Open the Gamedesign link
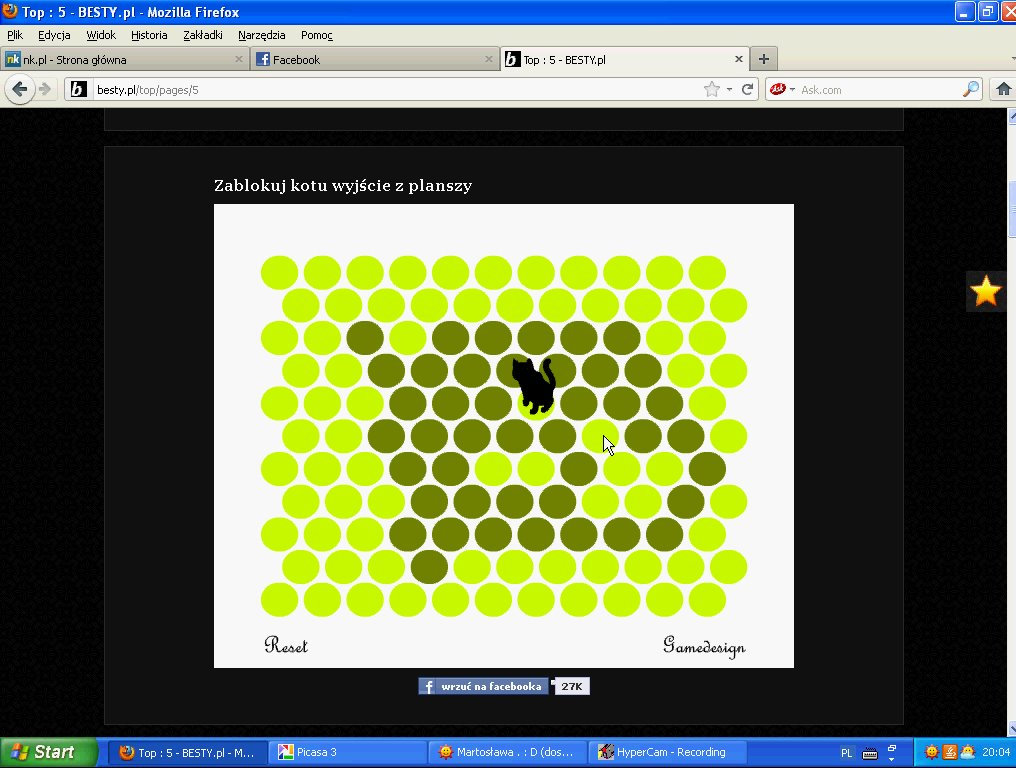This screenshot has height=768, width=1016. pos(704,646)
